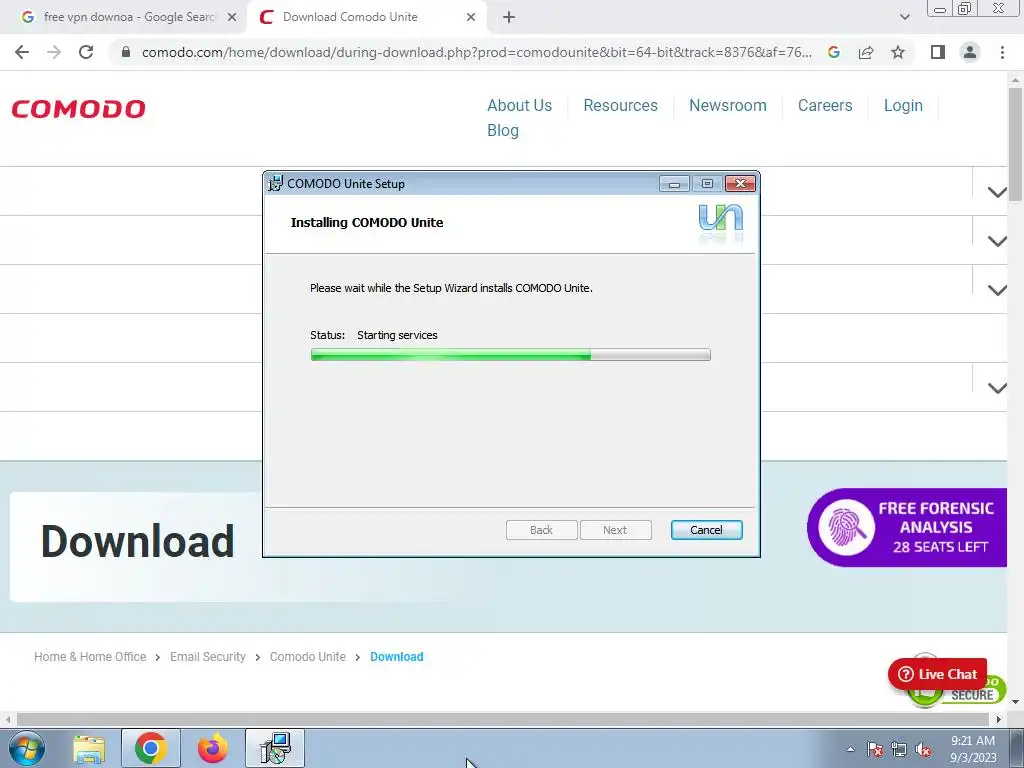
Task: Click the Login link
Action: coord(903,105)
